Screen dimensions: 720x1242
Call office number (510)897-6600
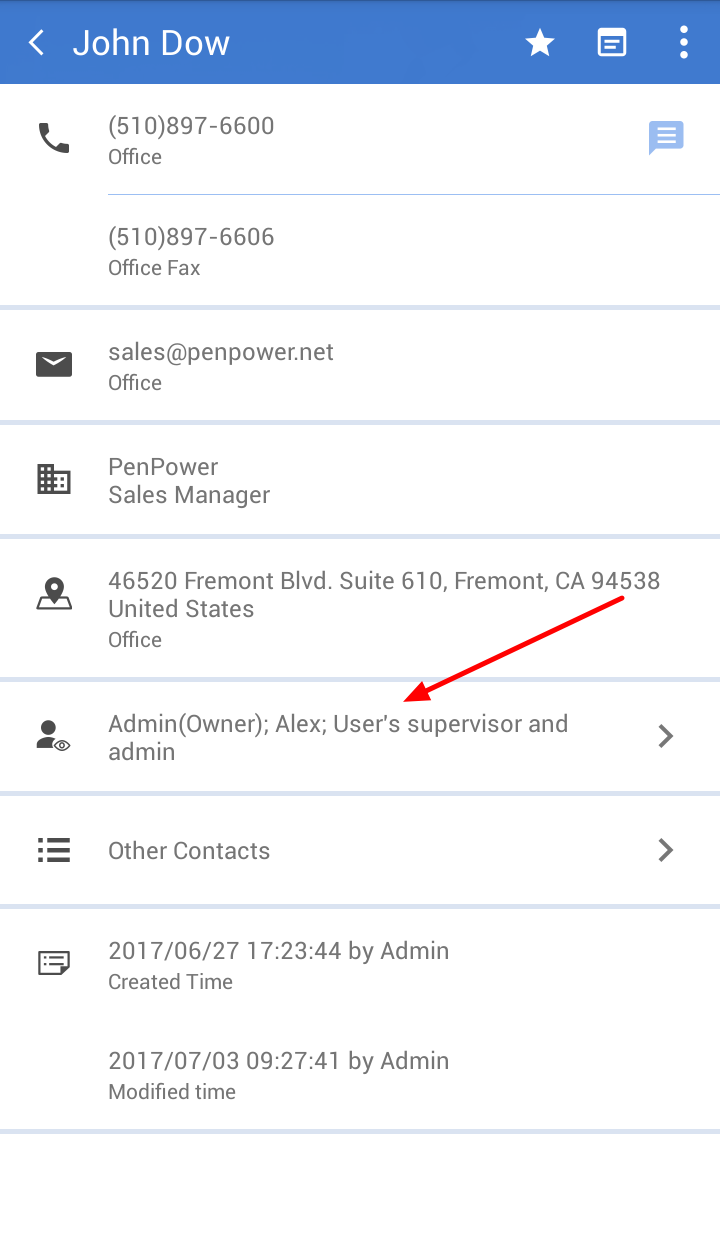pyautogui.click(x=191, y=126)
